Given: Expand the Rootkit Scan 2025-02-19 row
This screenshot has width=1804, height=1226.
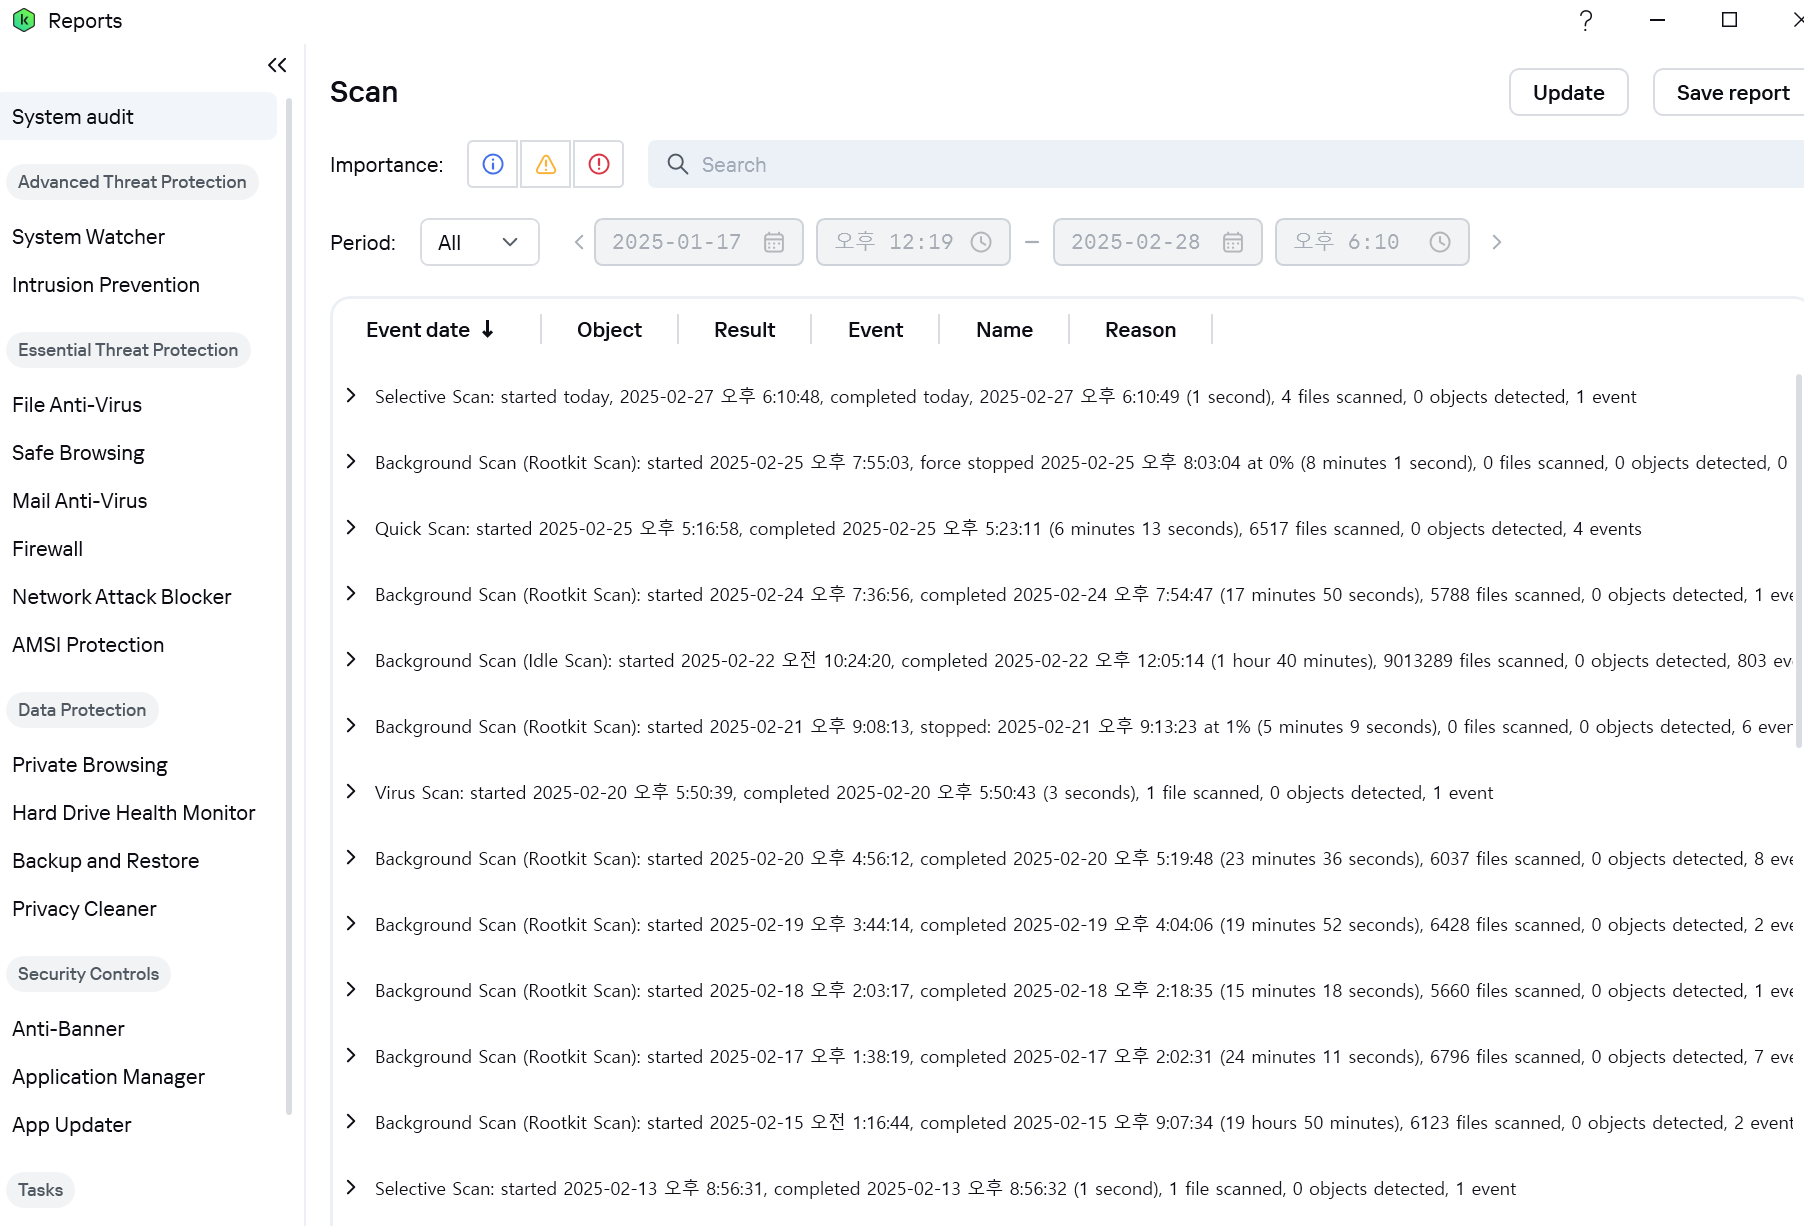Looking at the screenshot, I should [351, 924].
